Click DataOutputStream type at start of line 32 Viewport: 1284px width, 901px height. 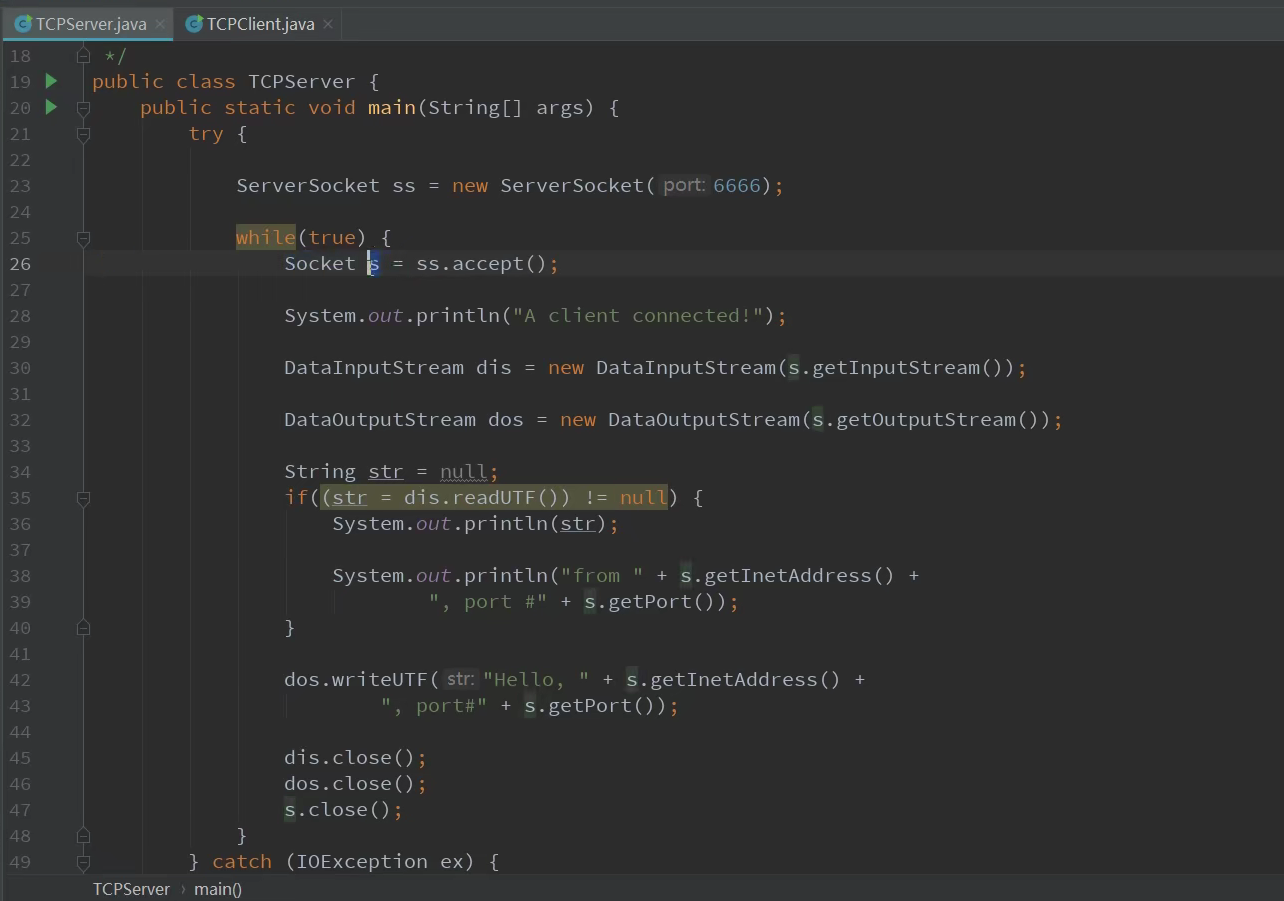point(380,419)
